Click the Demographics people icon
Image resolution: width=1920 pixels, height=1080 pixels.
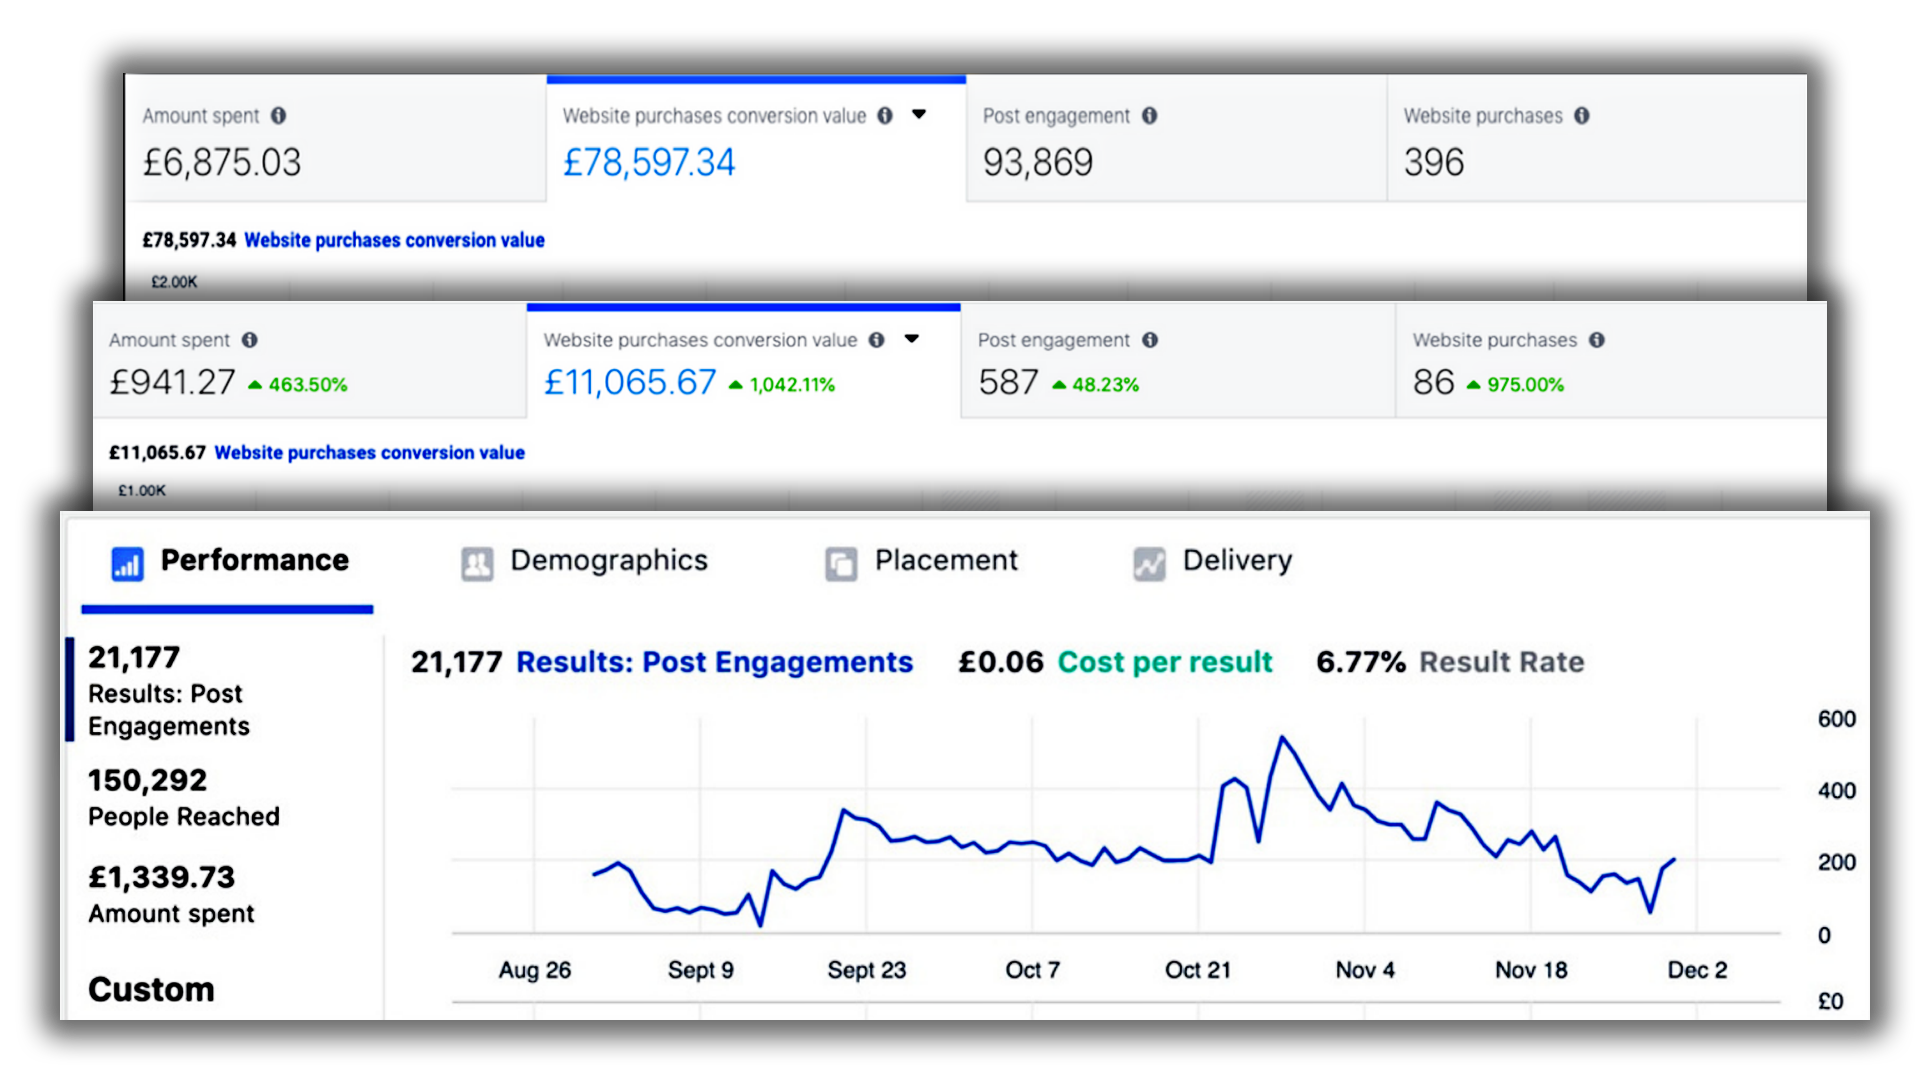coord(477,564)
